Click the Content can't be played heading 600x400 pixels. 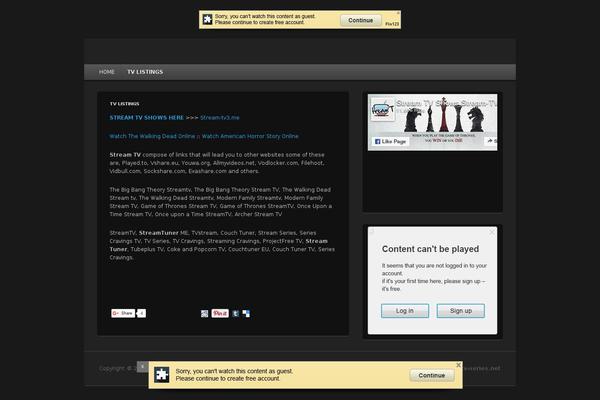430,249
